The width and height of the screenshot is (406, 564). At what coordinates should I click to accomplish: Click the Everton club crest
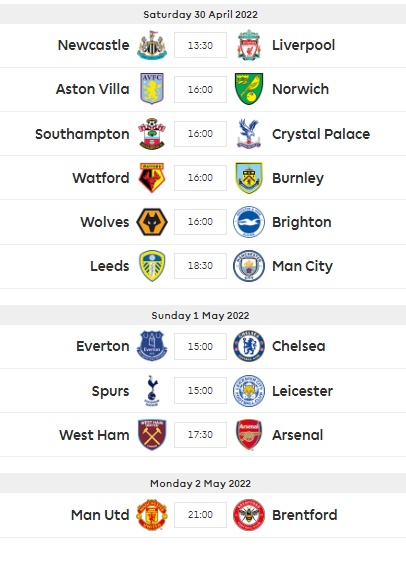[x=152, y=346]
